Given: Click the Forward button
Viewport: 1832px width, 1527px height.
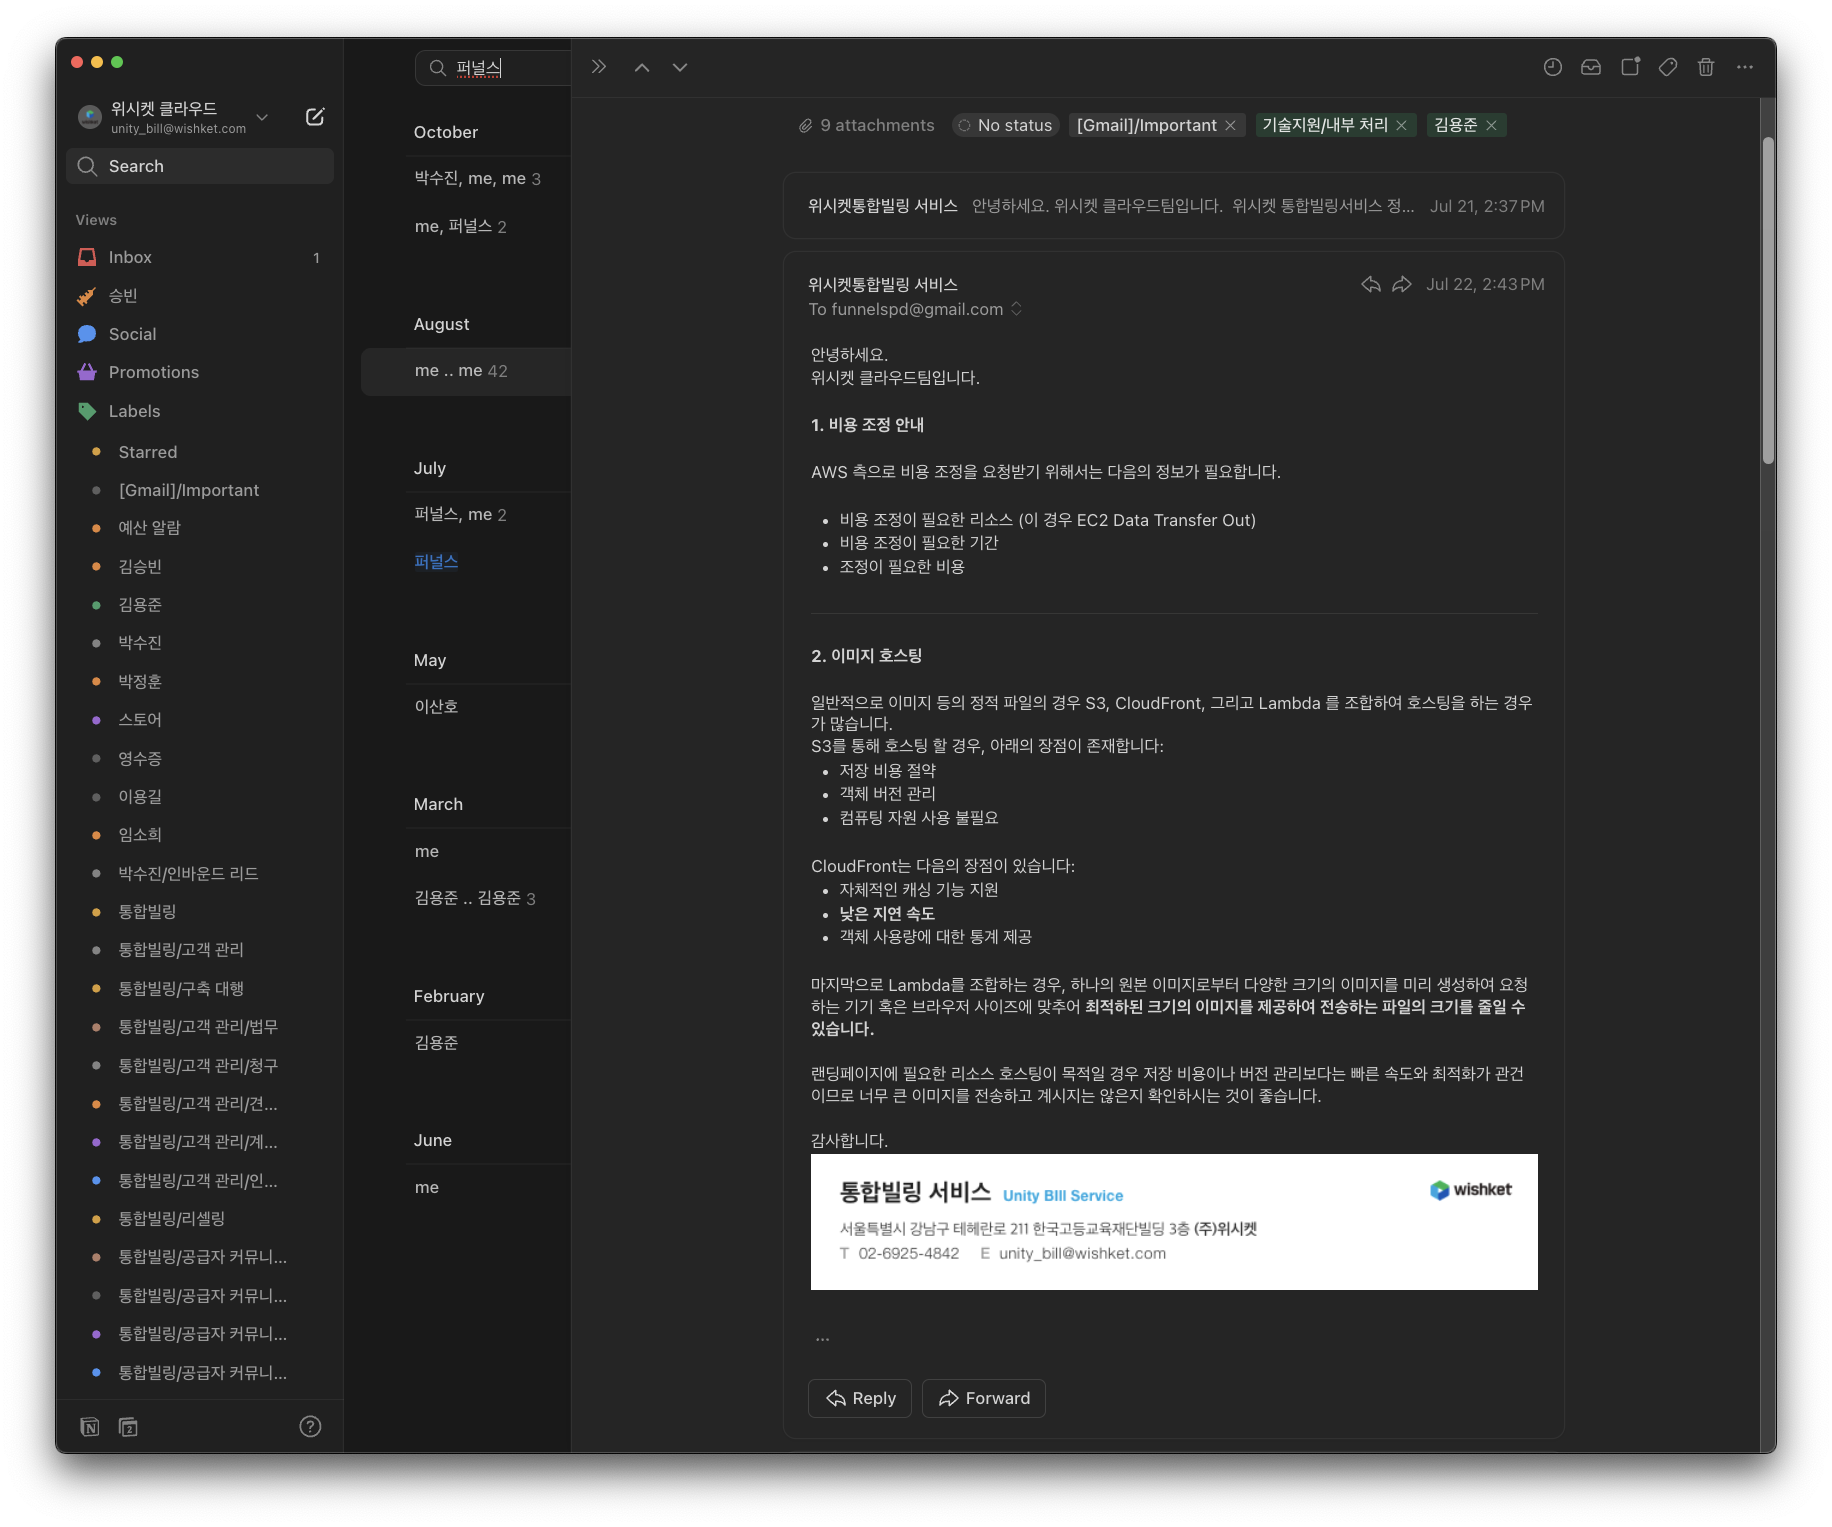Looking at the screenshot, I should click(x=984, y=1398).
